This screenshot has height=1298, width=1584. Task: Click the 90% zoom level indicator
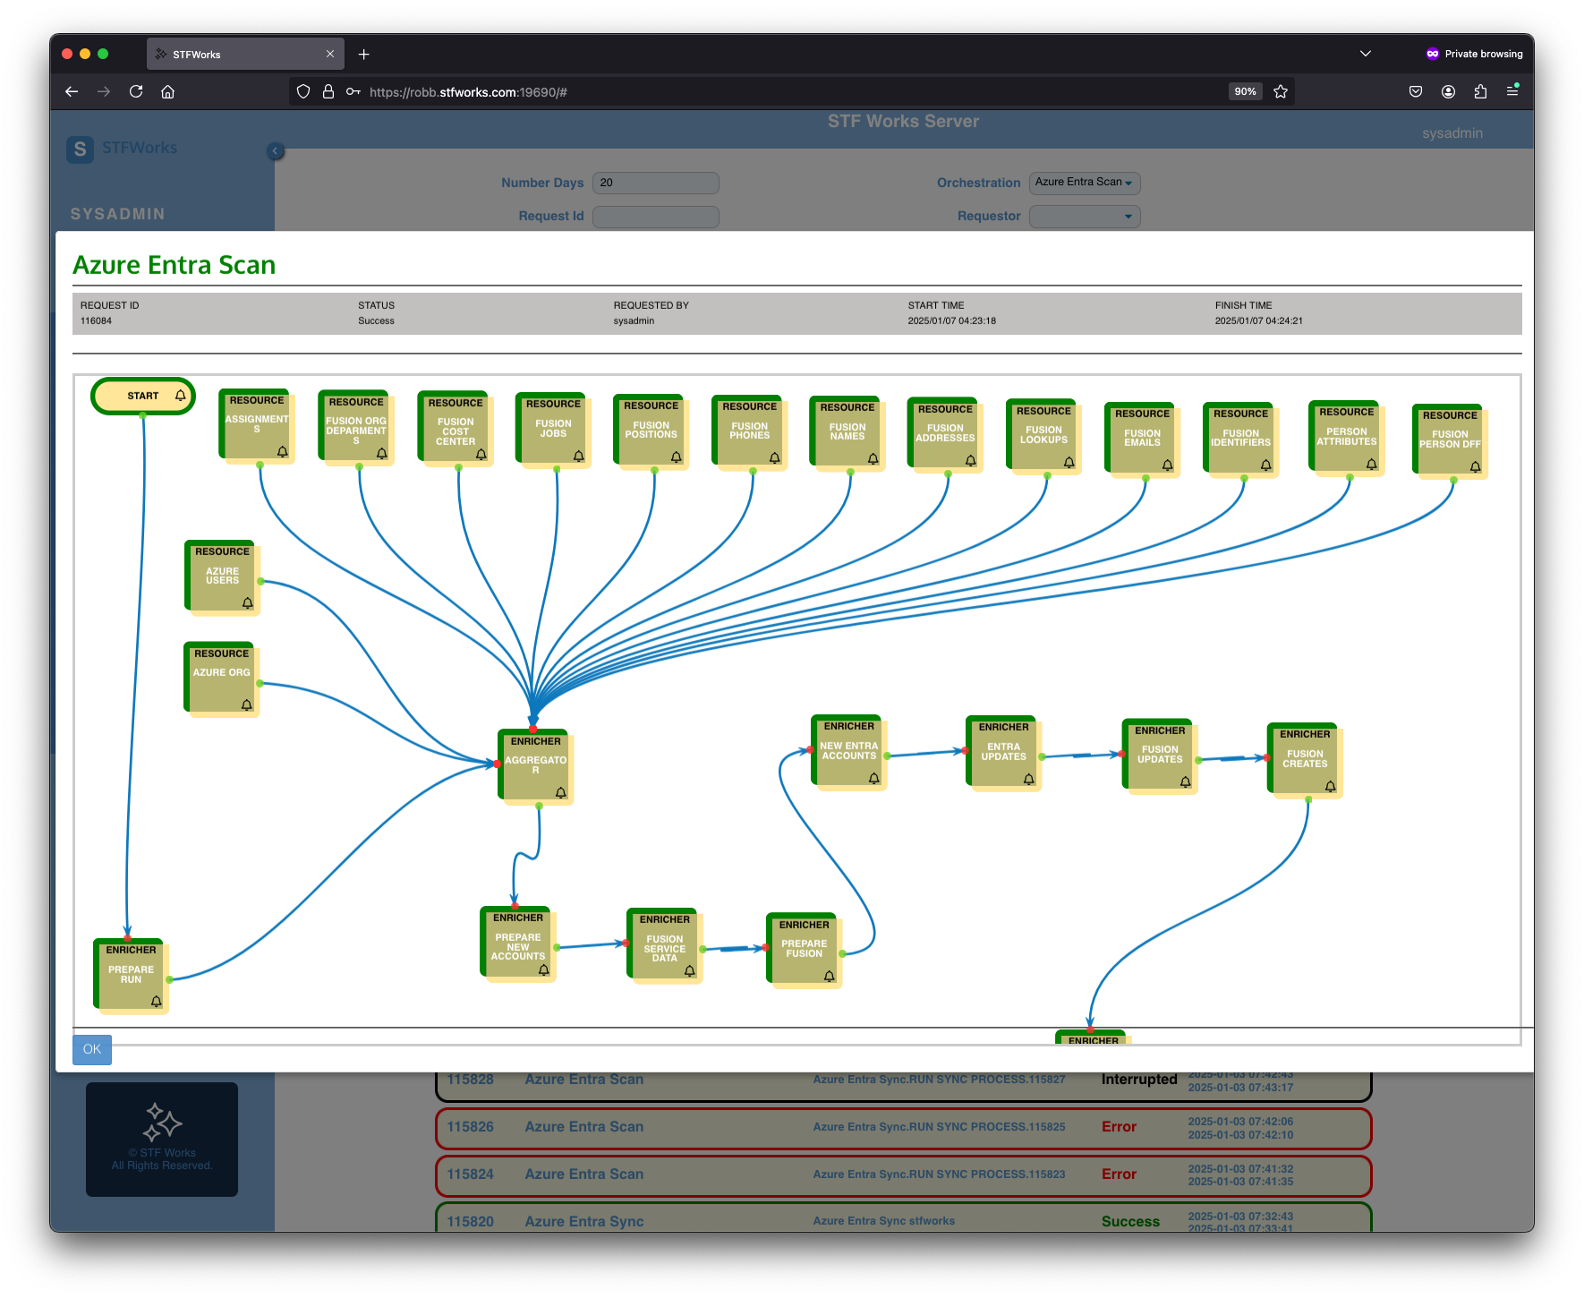pyautogui.click(x=1245, y=92)
